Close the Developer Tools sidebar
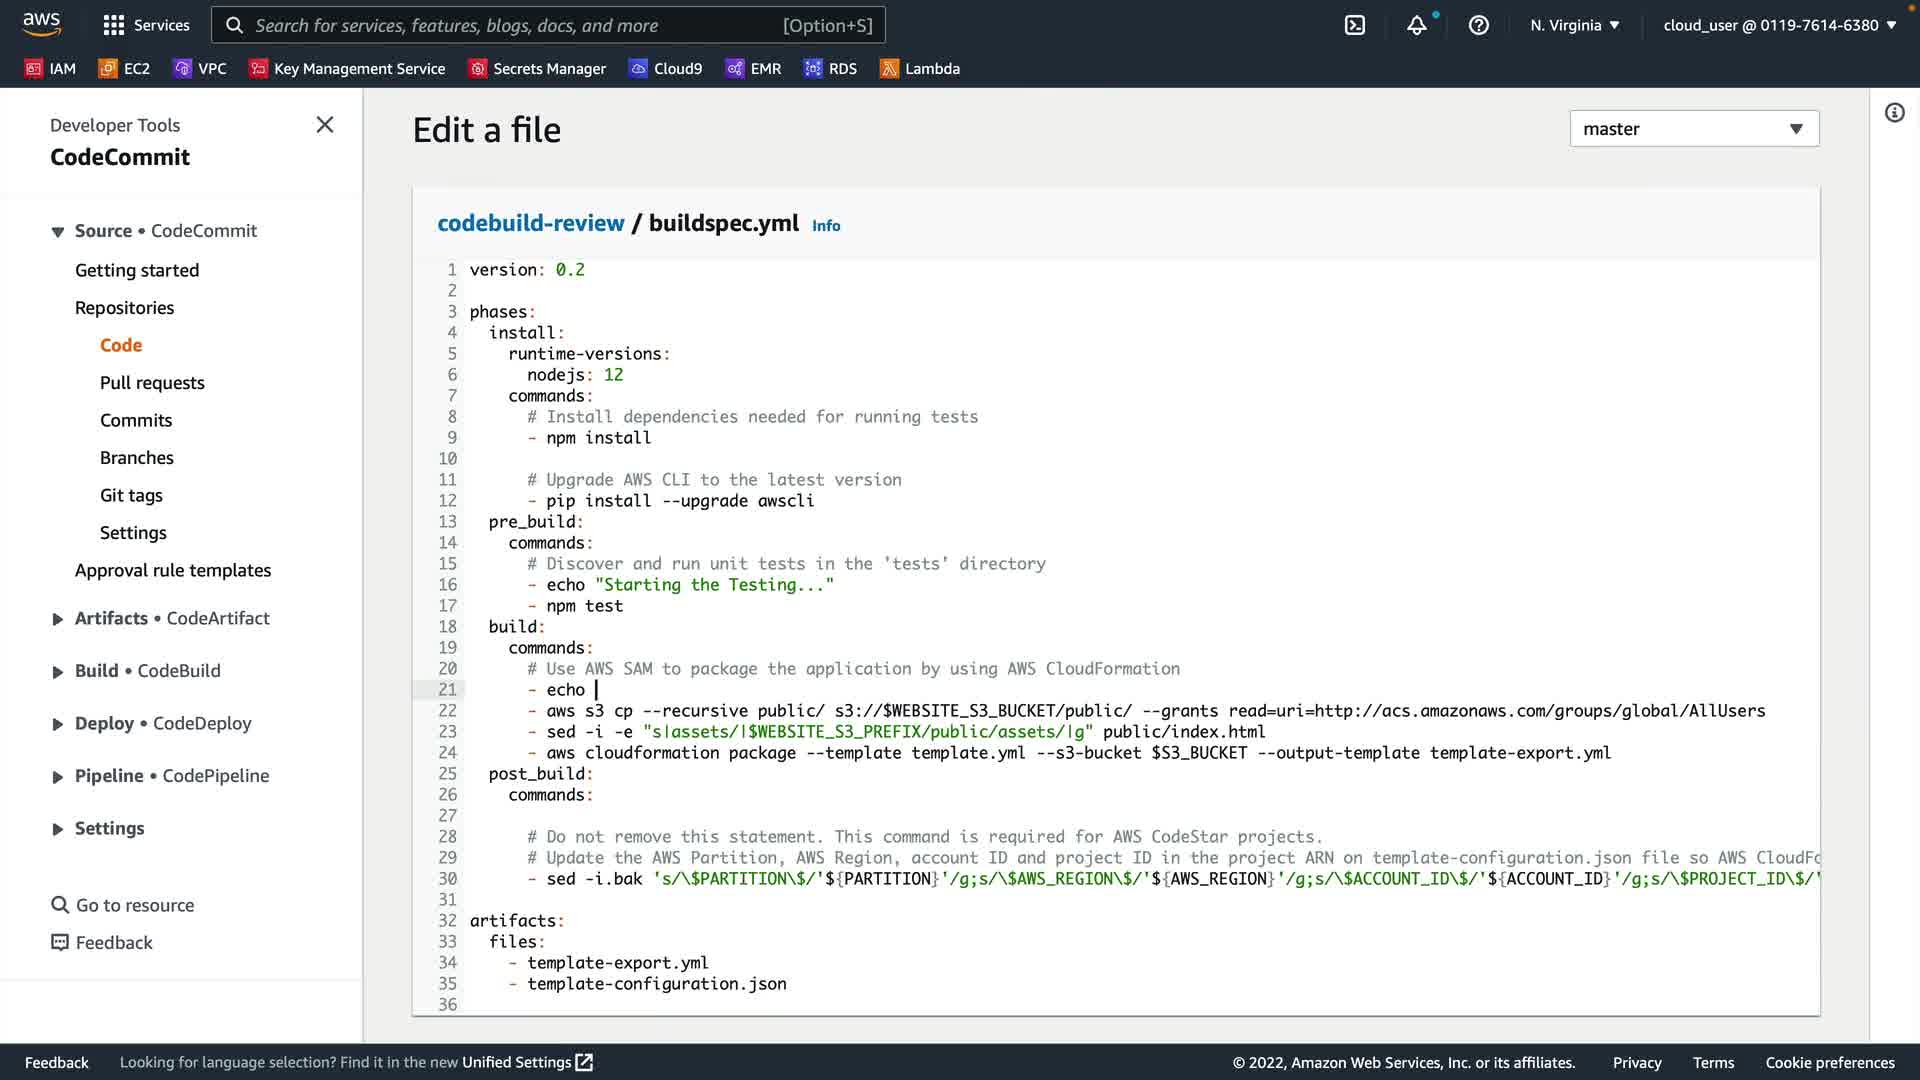 [x=325, y=125]
